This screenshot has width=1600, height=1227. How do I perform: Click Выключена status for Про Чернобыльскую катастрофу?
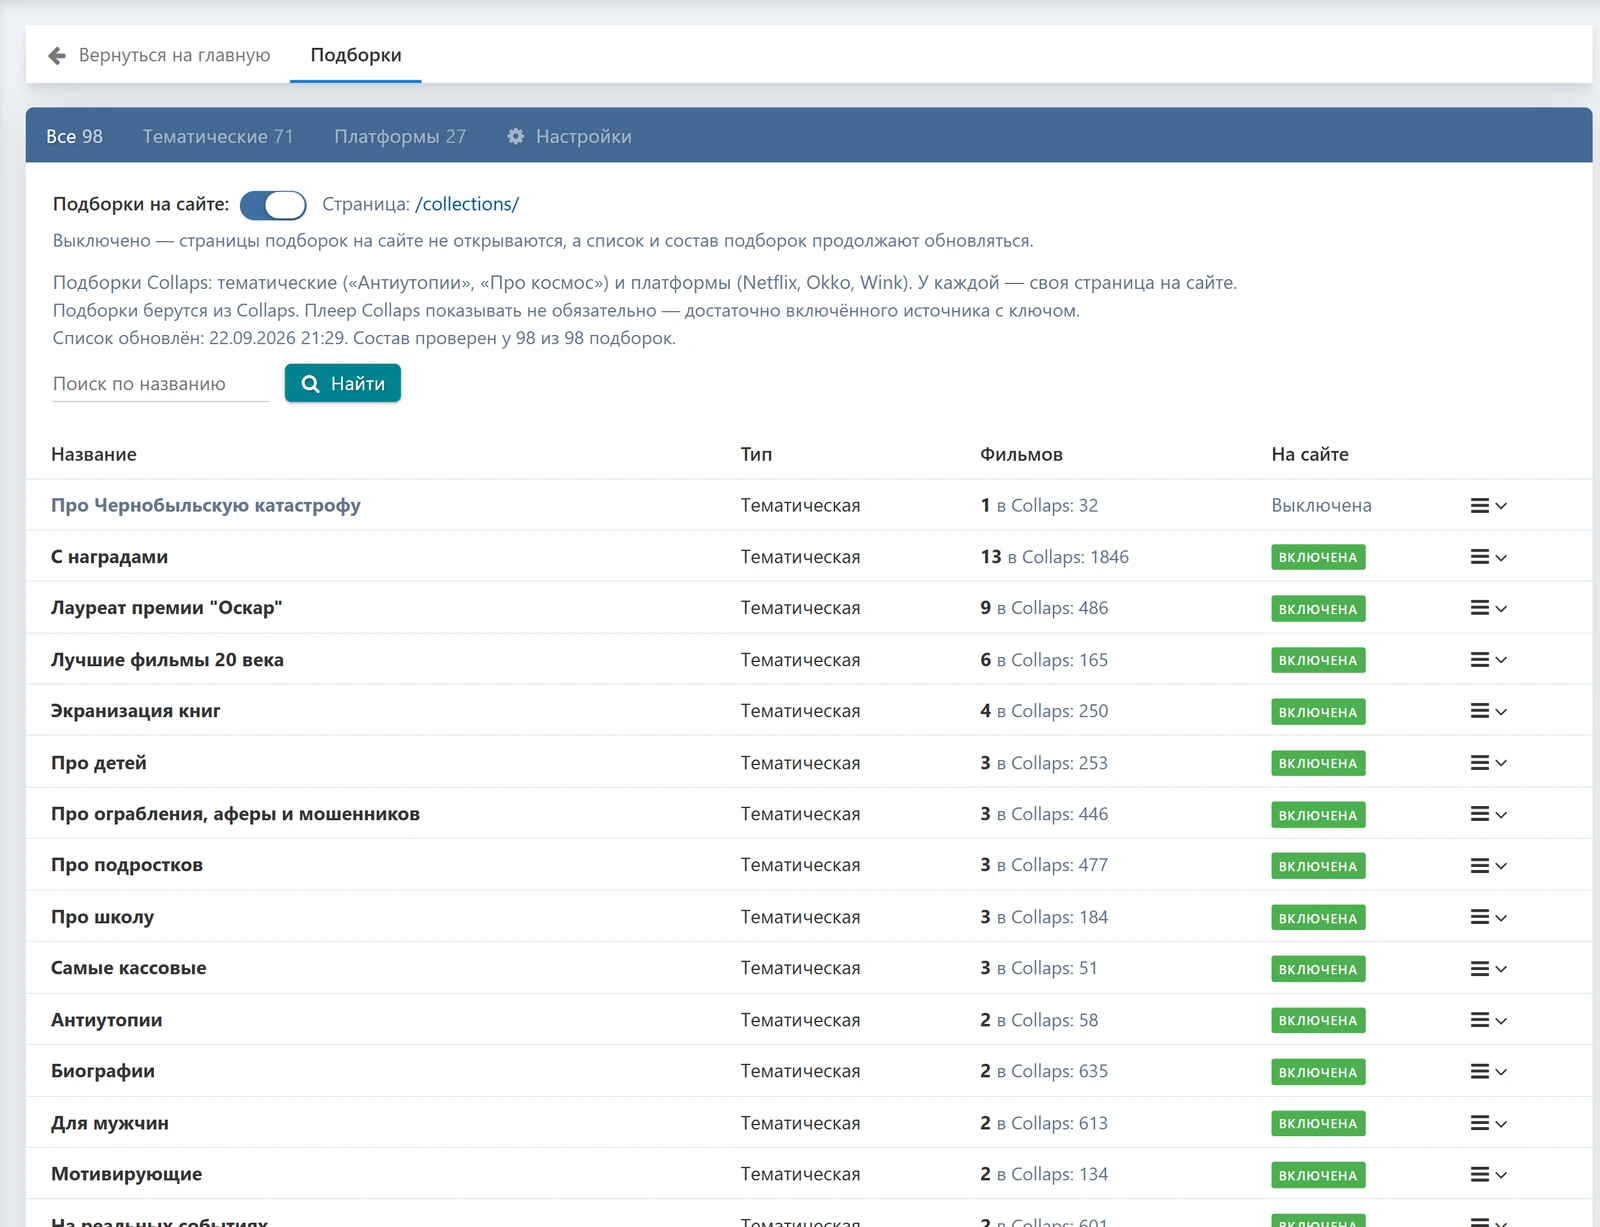[1321, 506]
